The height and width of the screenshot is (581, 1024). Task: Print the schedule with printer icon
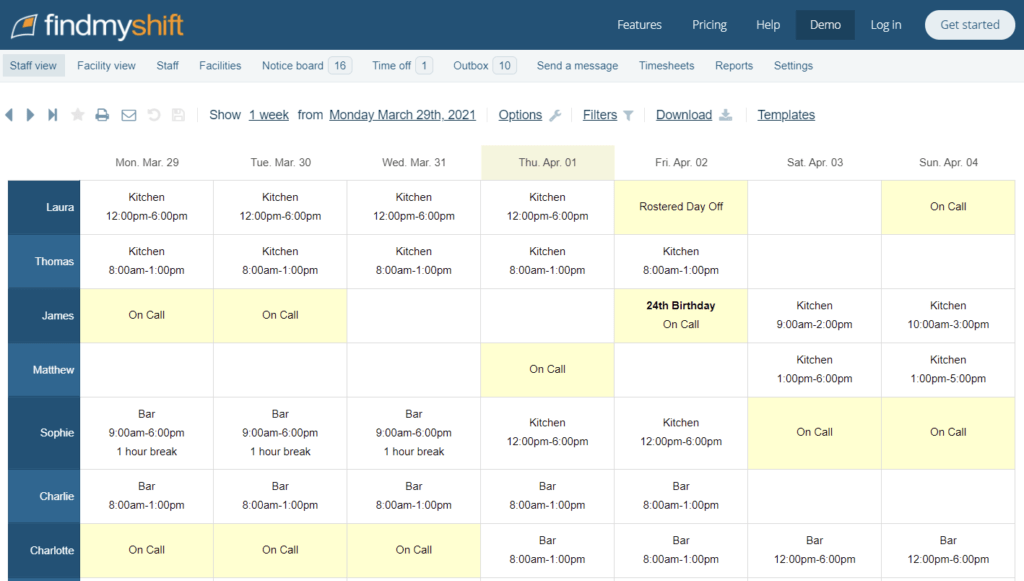point(102,115)
